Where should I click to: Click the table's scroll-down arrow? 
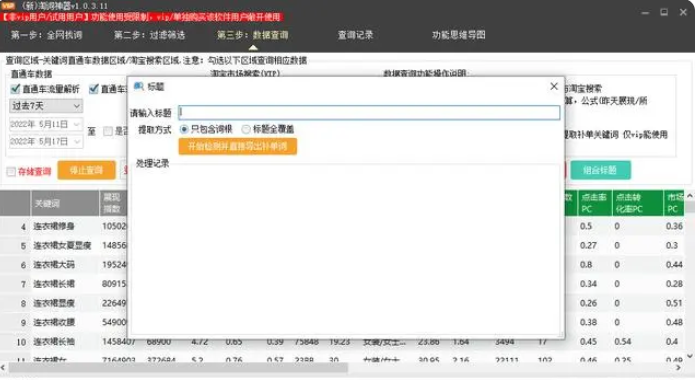(x=690, y=356)
